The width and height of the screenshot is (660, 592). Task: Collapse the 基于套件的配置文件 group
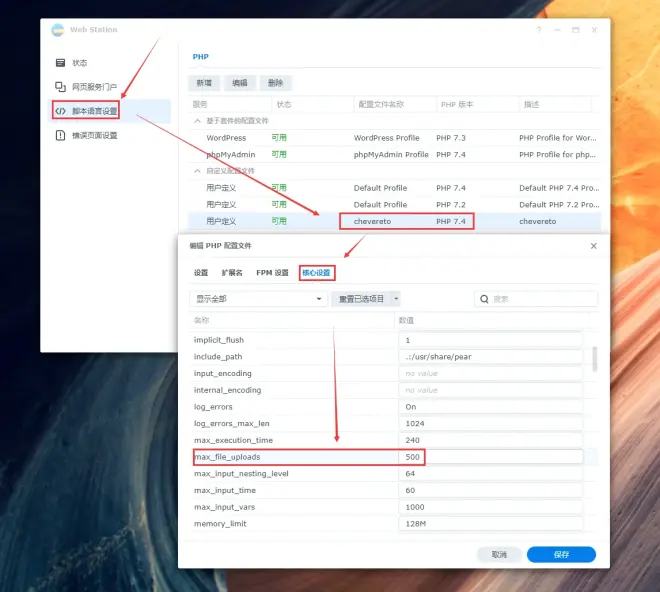[x=197, y=121]
